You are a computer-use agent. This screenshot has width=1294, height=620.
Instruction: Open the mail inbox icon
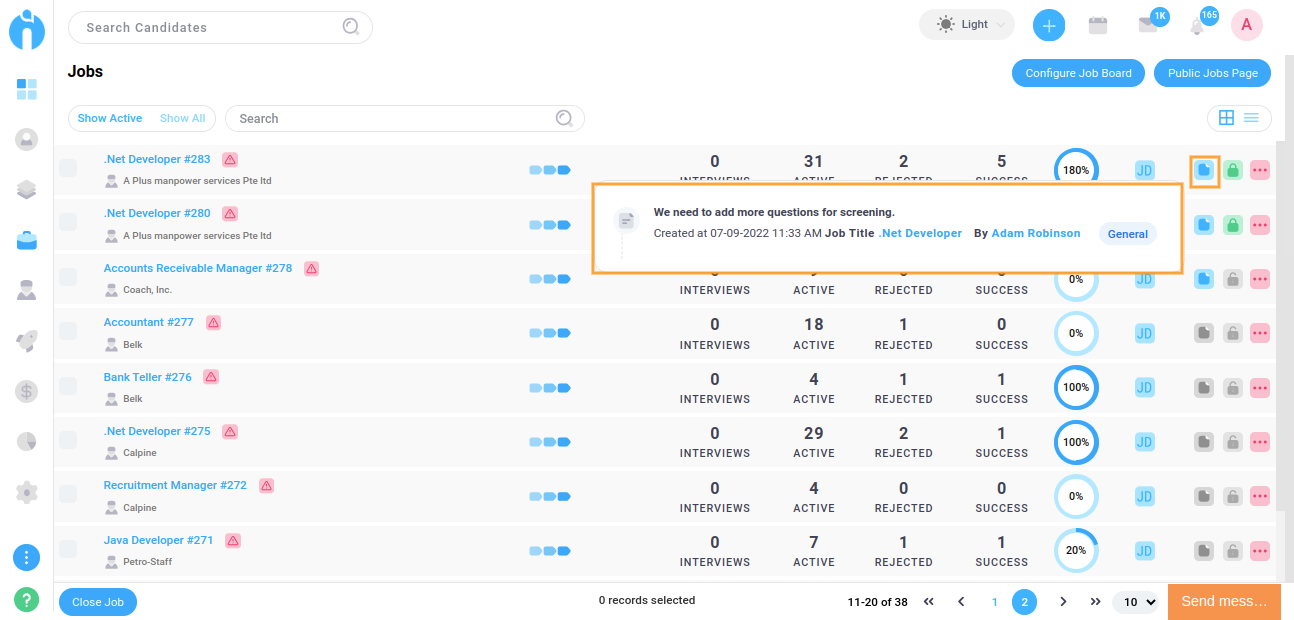[x=1148, y=26]
